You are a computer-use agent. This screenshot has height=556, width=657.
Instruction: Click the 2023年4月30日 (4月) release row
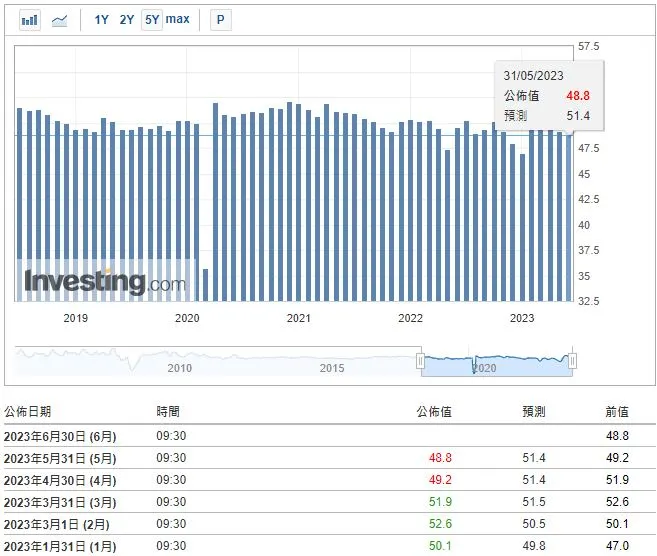(60, 480)
